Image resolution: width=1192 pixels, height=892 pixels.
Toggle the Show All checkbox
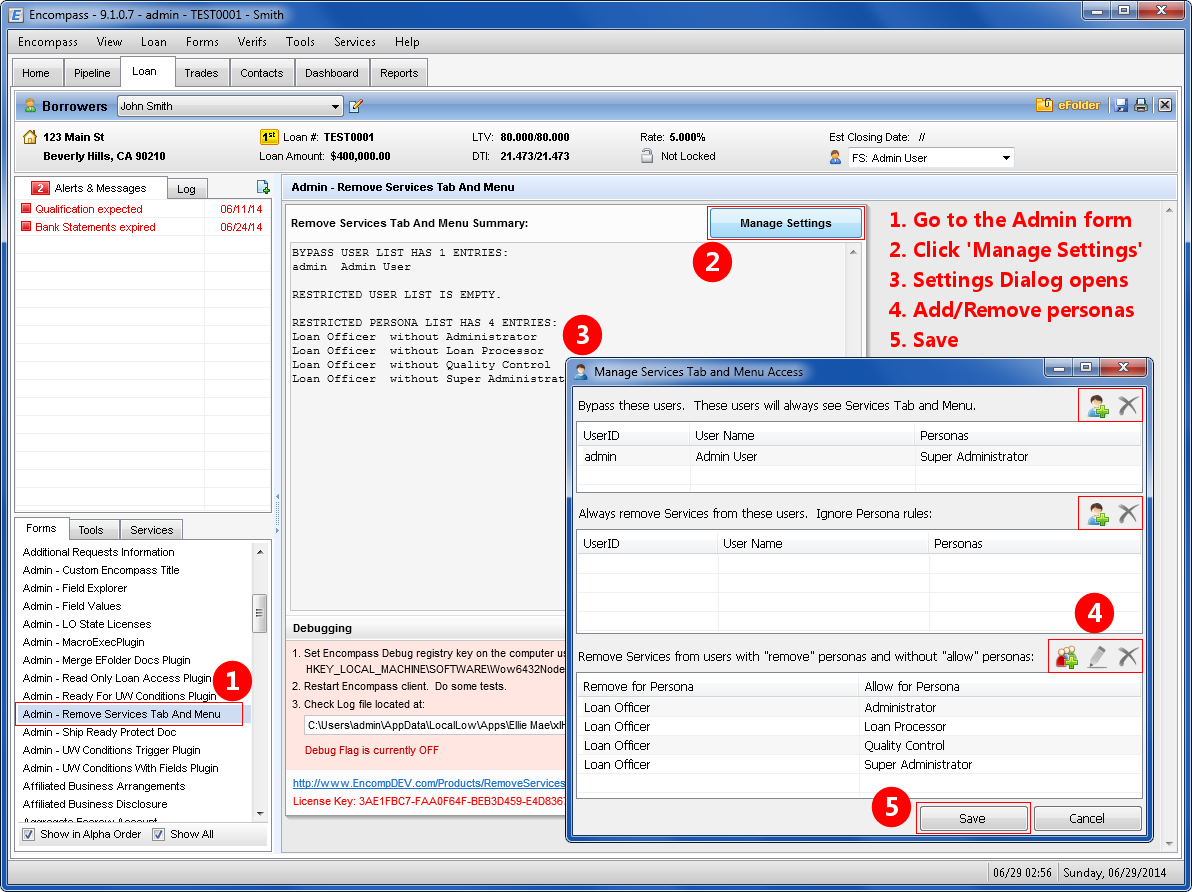point(158,834)
